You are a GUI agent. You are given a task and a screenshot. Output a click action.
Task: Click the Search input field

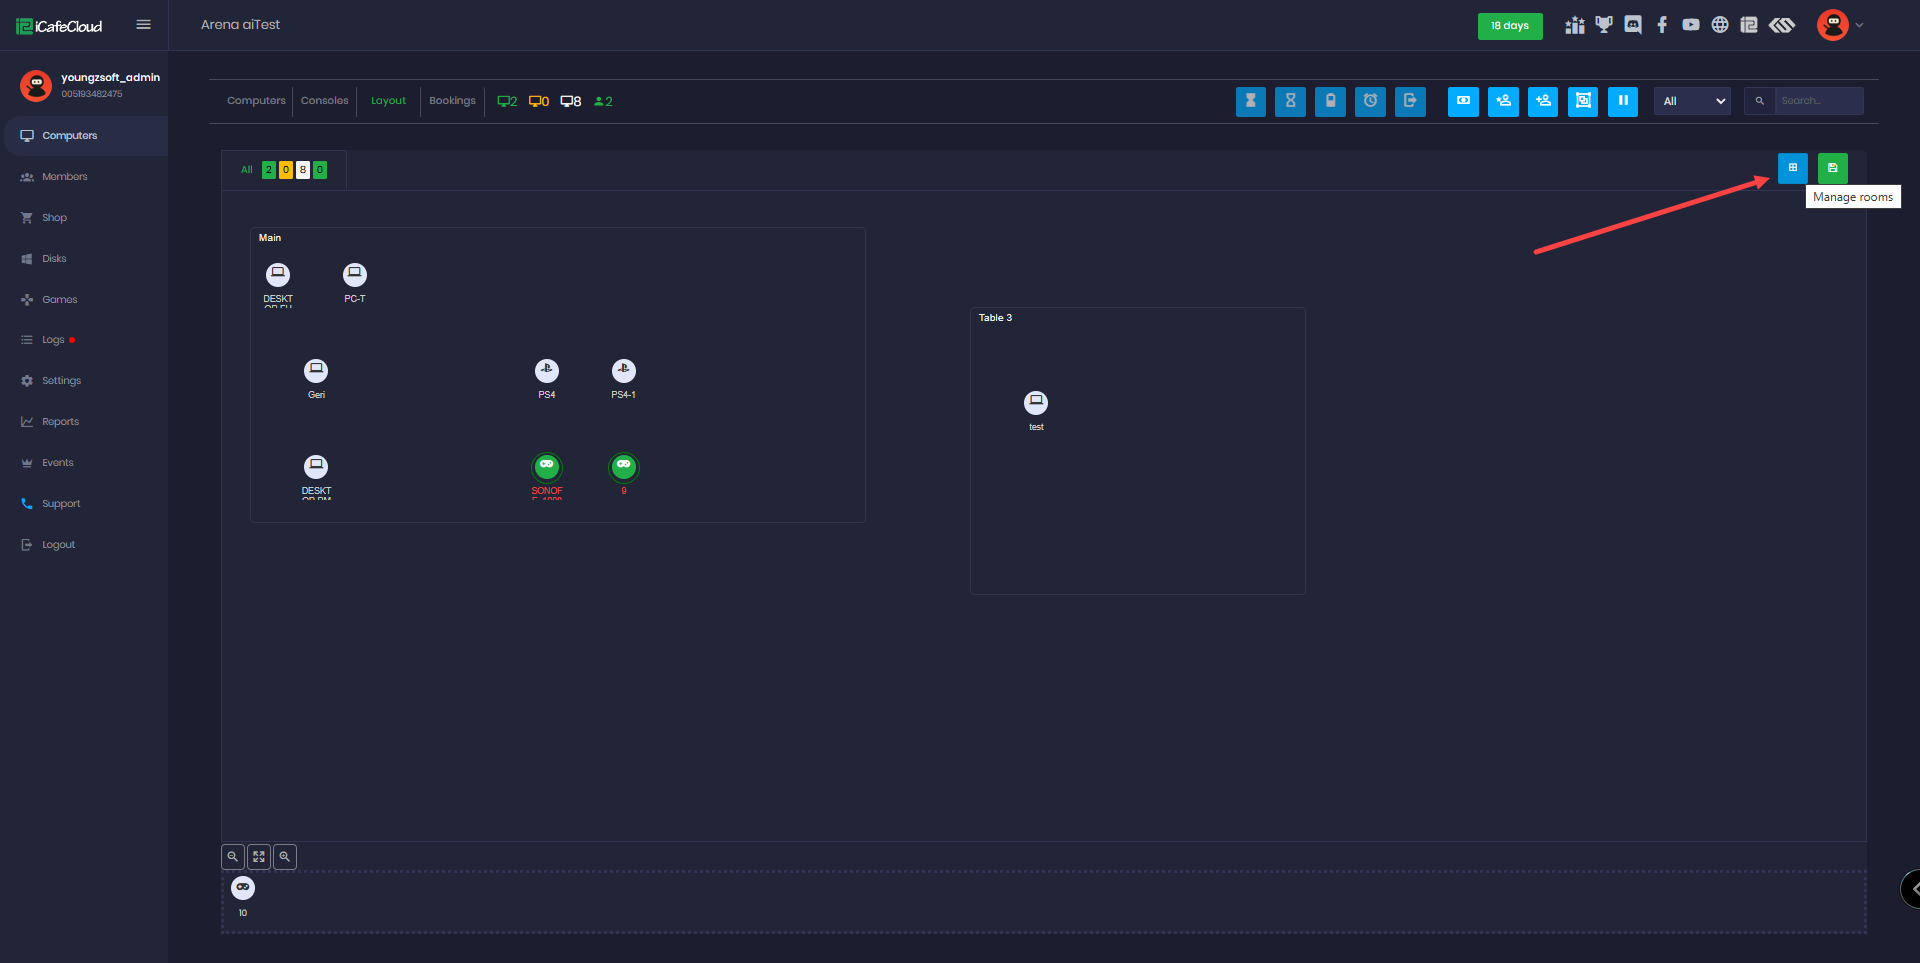click(1818, 101)
